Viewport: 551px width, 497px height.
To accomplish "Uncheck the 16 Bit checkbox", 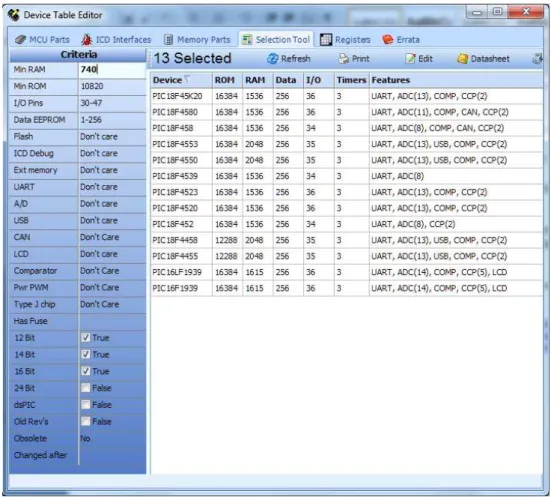I will click(x=85, y=371).
